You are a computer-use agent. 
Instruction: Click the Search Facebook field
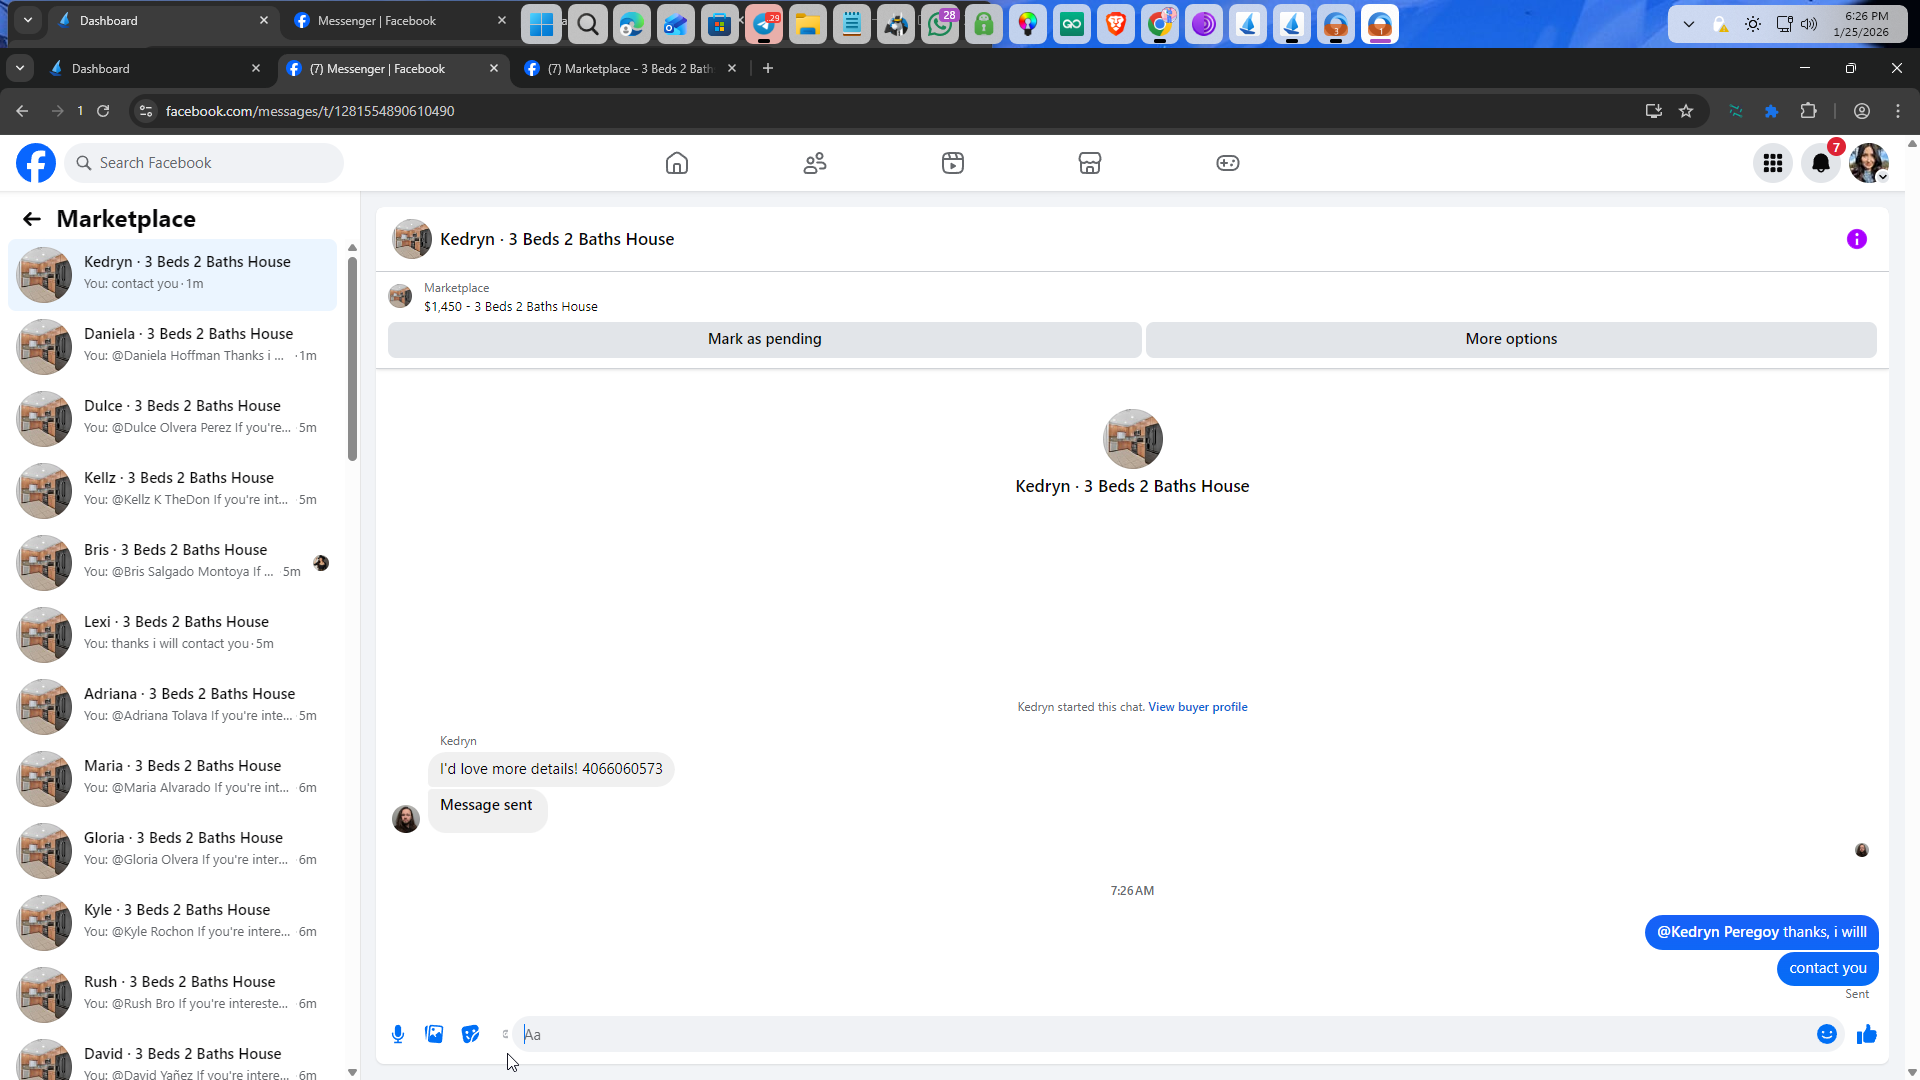coord(204,163)
